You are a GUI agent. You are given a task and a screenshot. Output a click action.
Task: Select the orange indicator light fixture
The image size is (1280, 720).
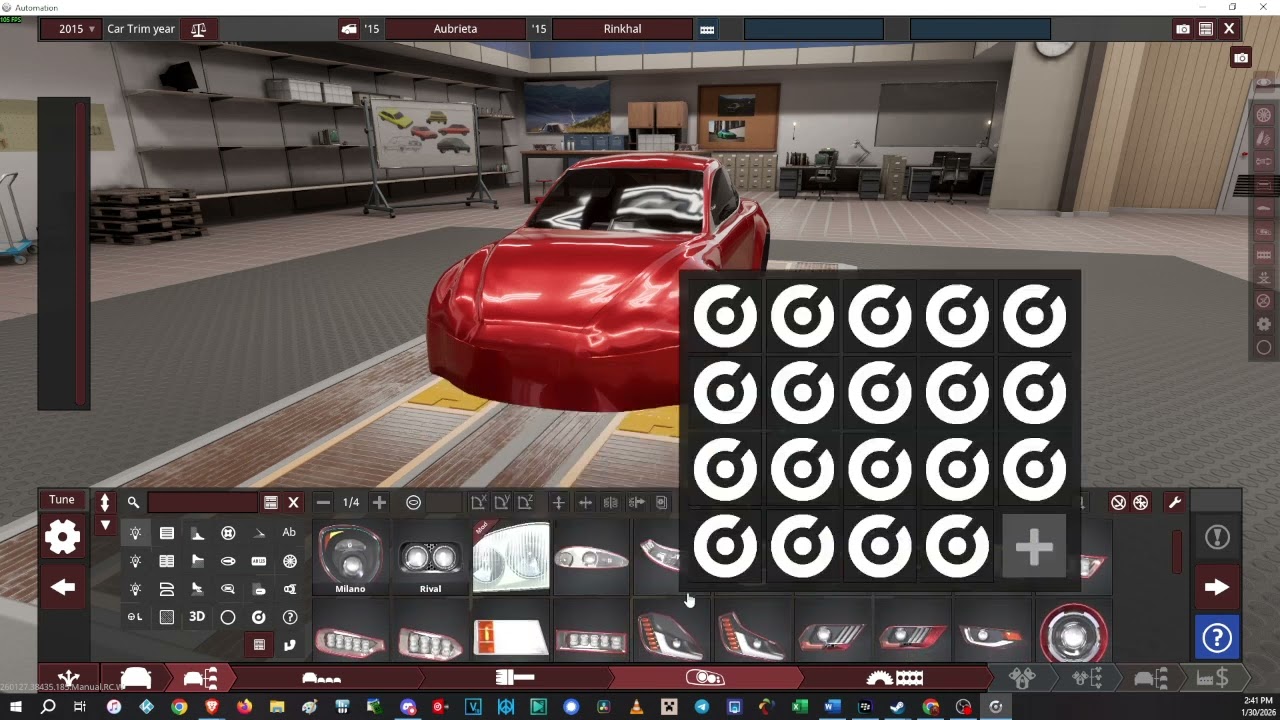(x=511, y=637)
